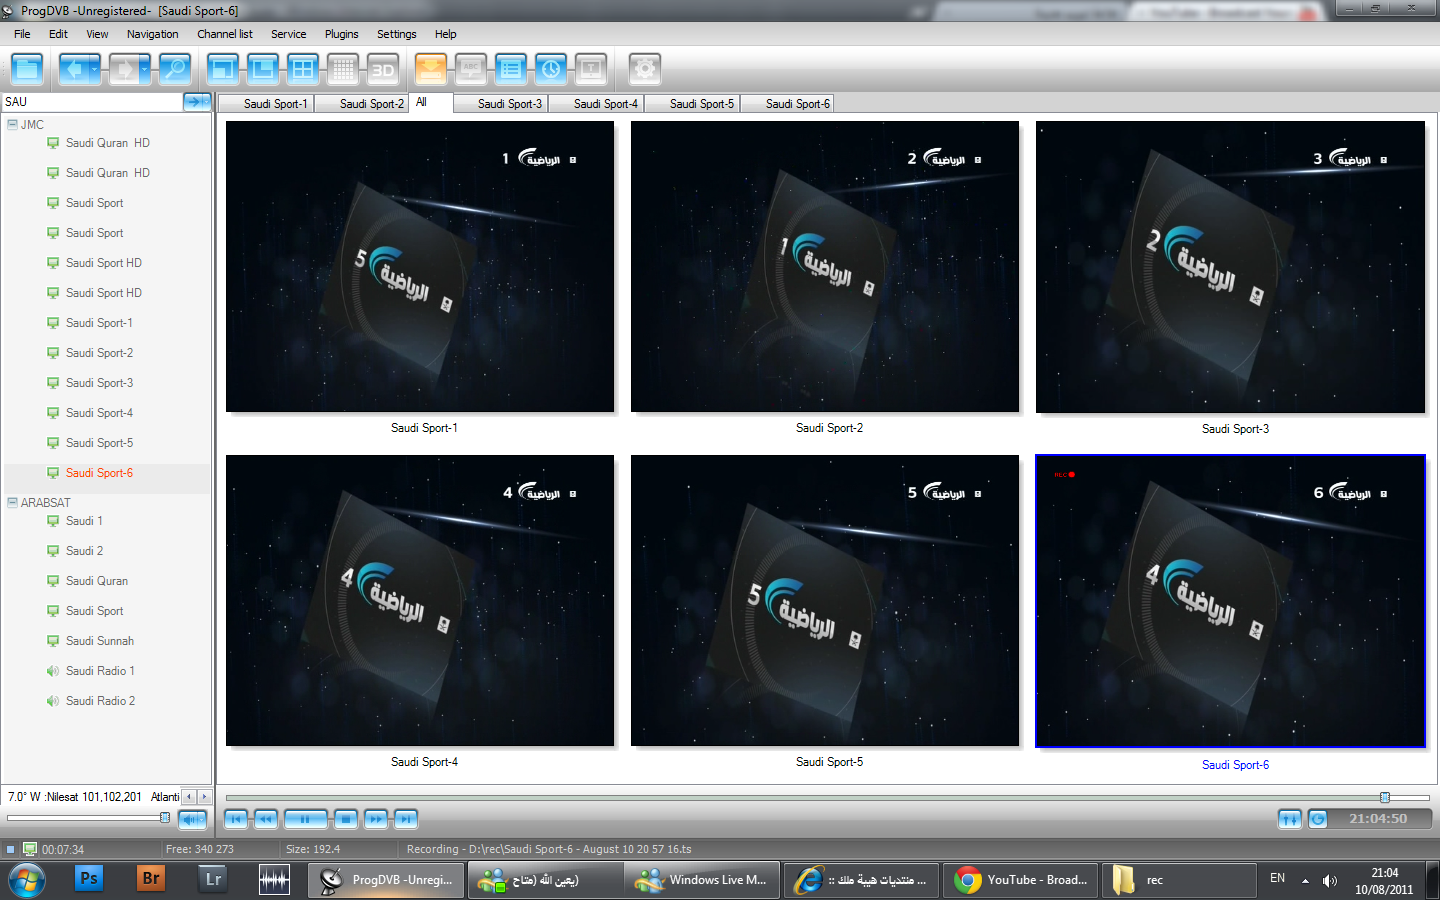Click the rewind playback button
The height and width of the screenshot is (900, 1440).
(265, 819)
